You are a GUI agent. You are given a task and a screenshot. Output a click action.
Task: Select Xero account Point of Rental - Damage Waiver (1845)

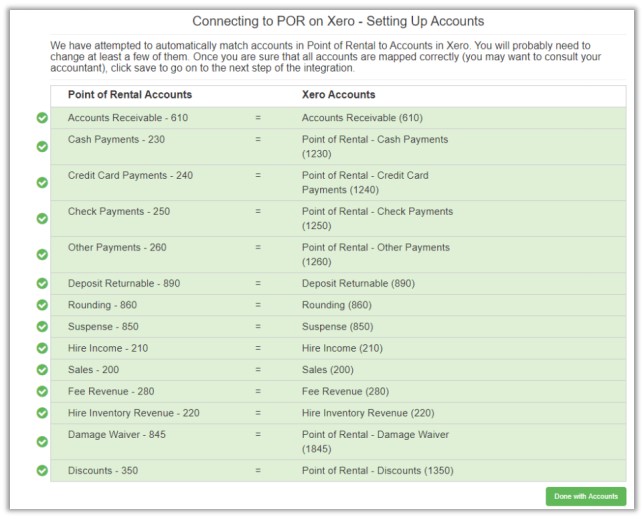(x=375, y=442)
